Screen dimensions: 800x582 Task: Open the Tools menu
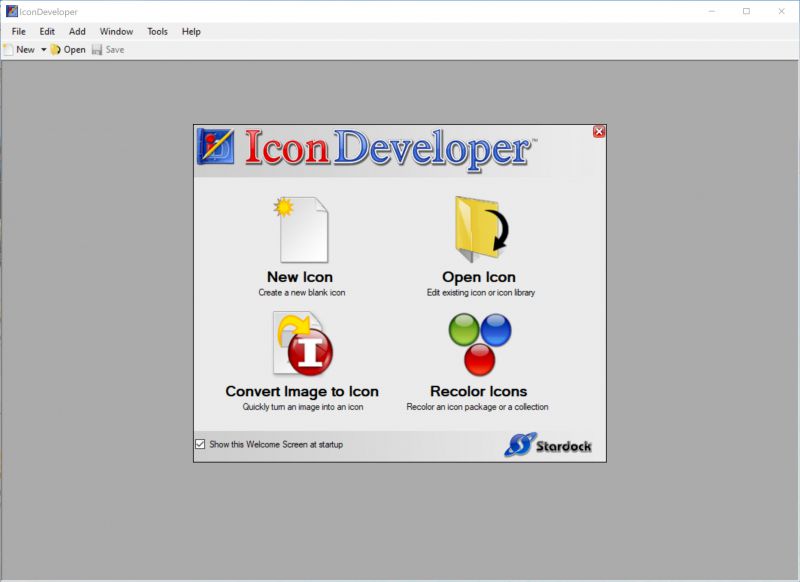pos(156,31)
